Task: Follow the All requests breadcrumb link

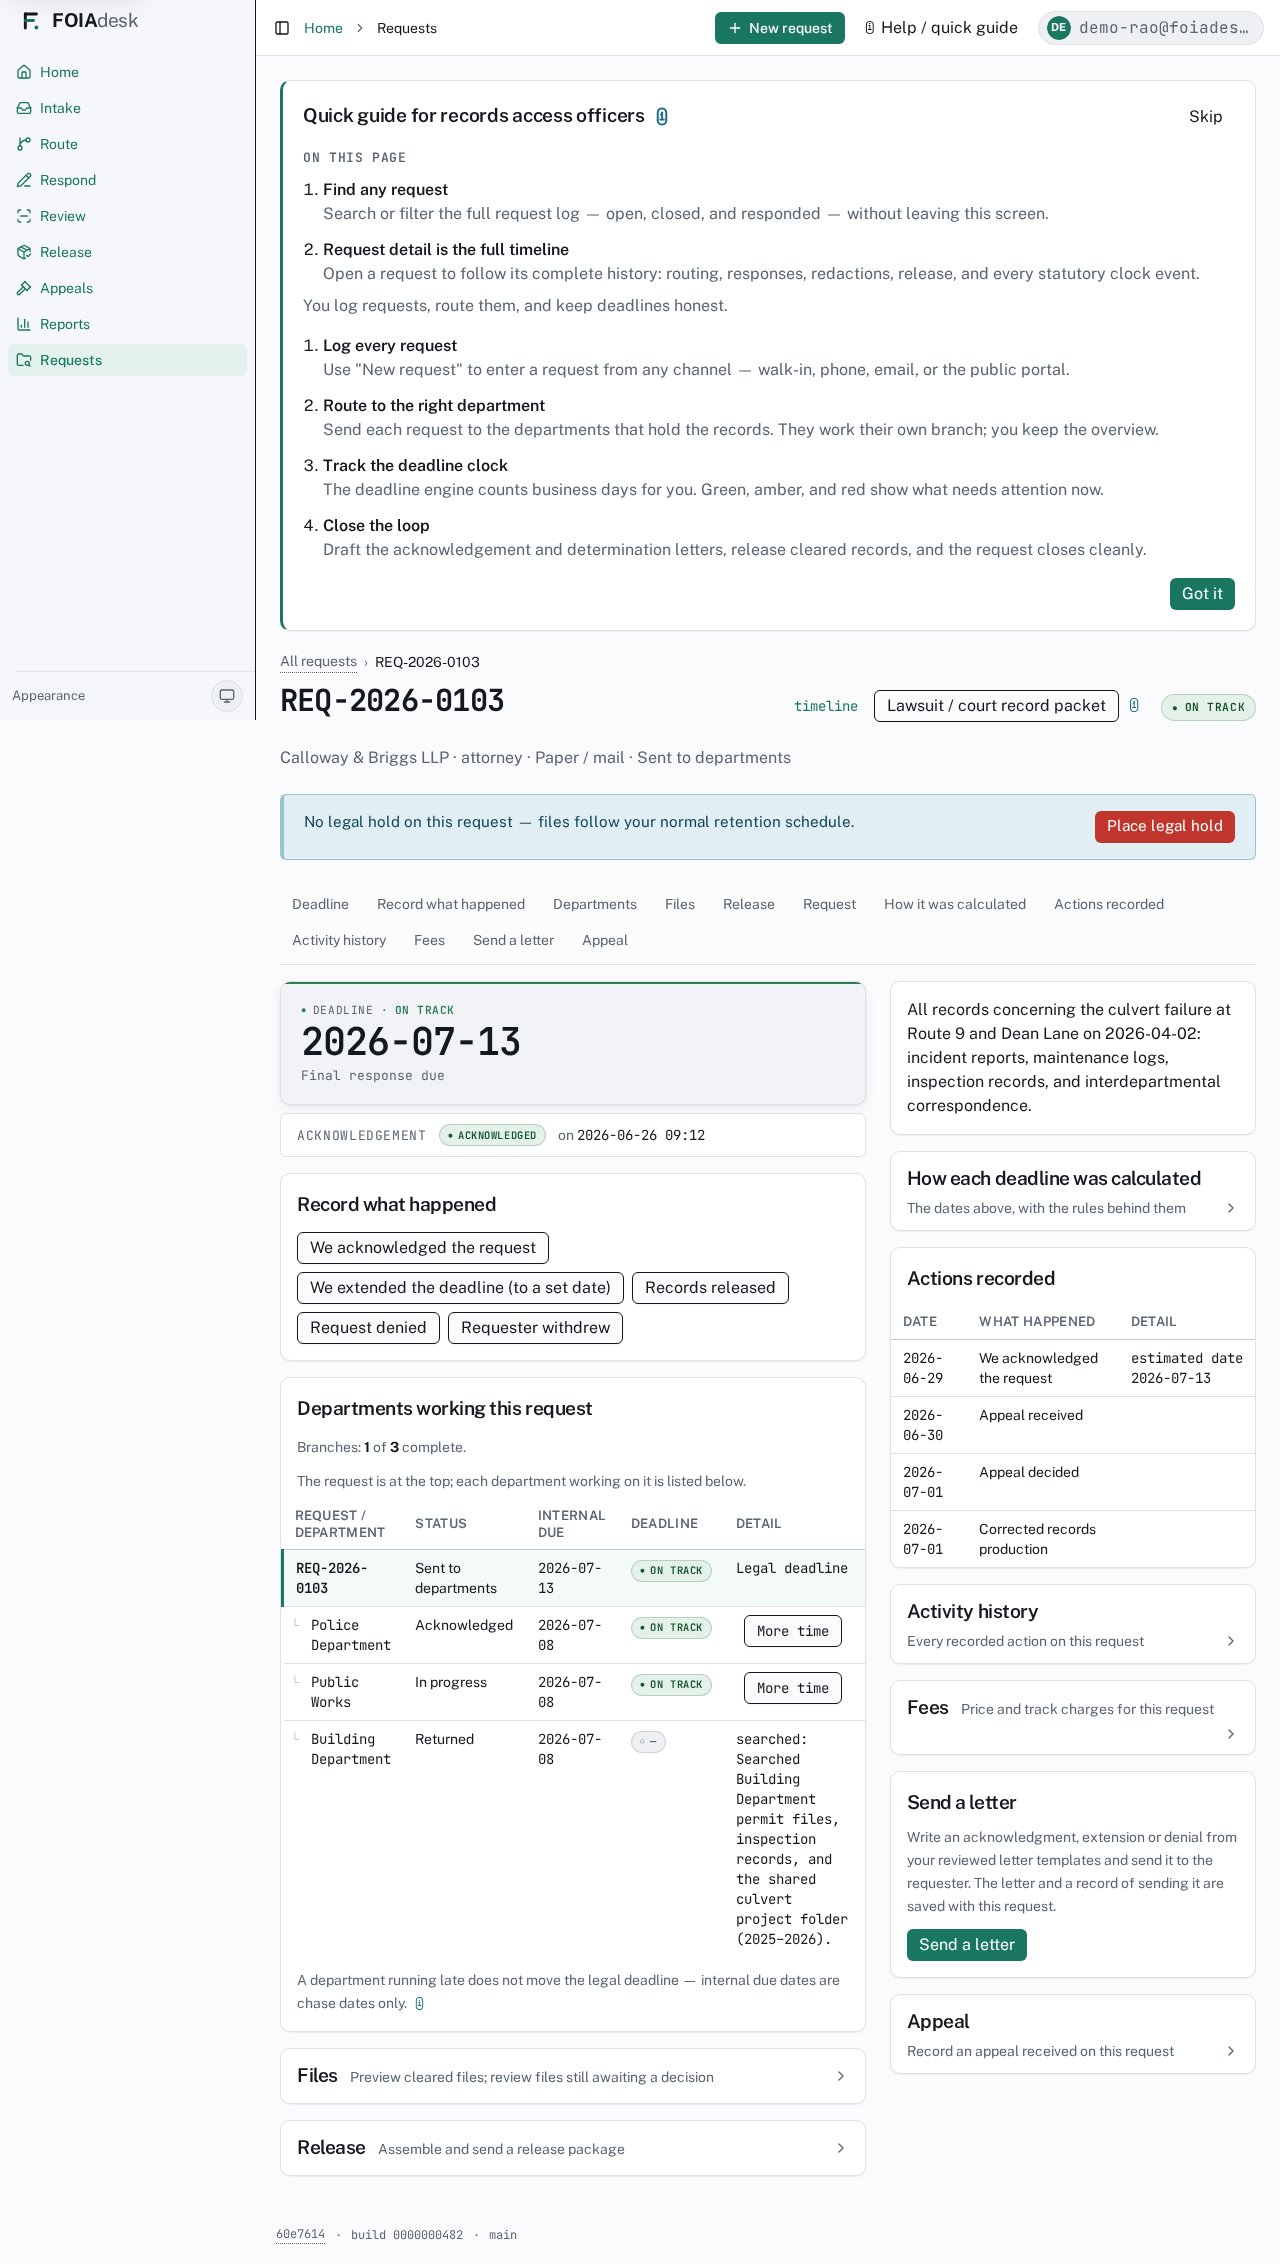Action: pos(318,661)
